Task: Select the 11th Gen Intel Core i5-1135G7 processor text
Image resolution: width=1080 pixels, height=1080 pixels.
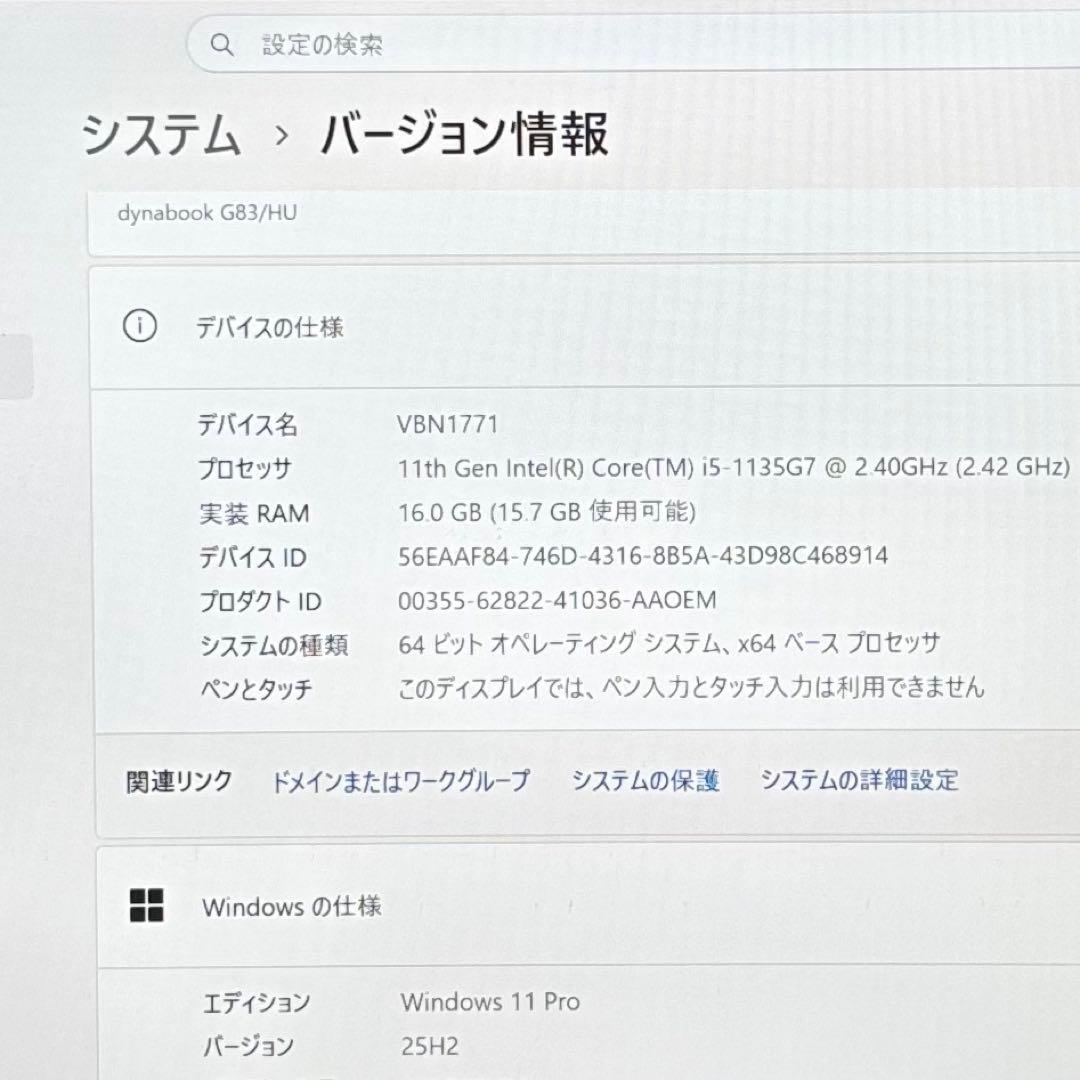Action: [734, 468]
